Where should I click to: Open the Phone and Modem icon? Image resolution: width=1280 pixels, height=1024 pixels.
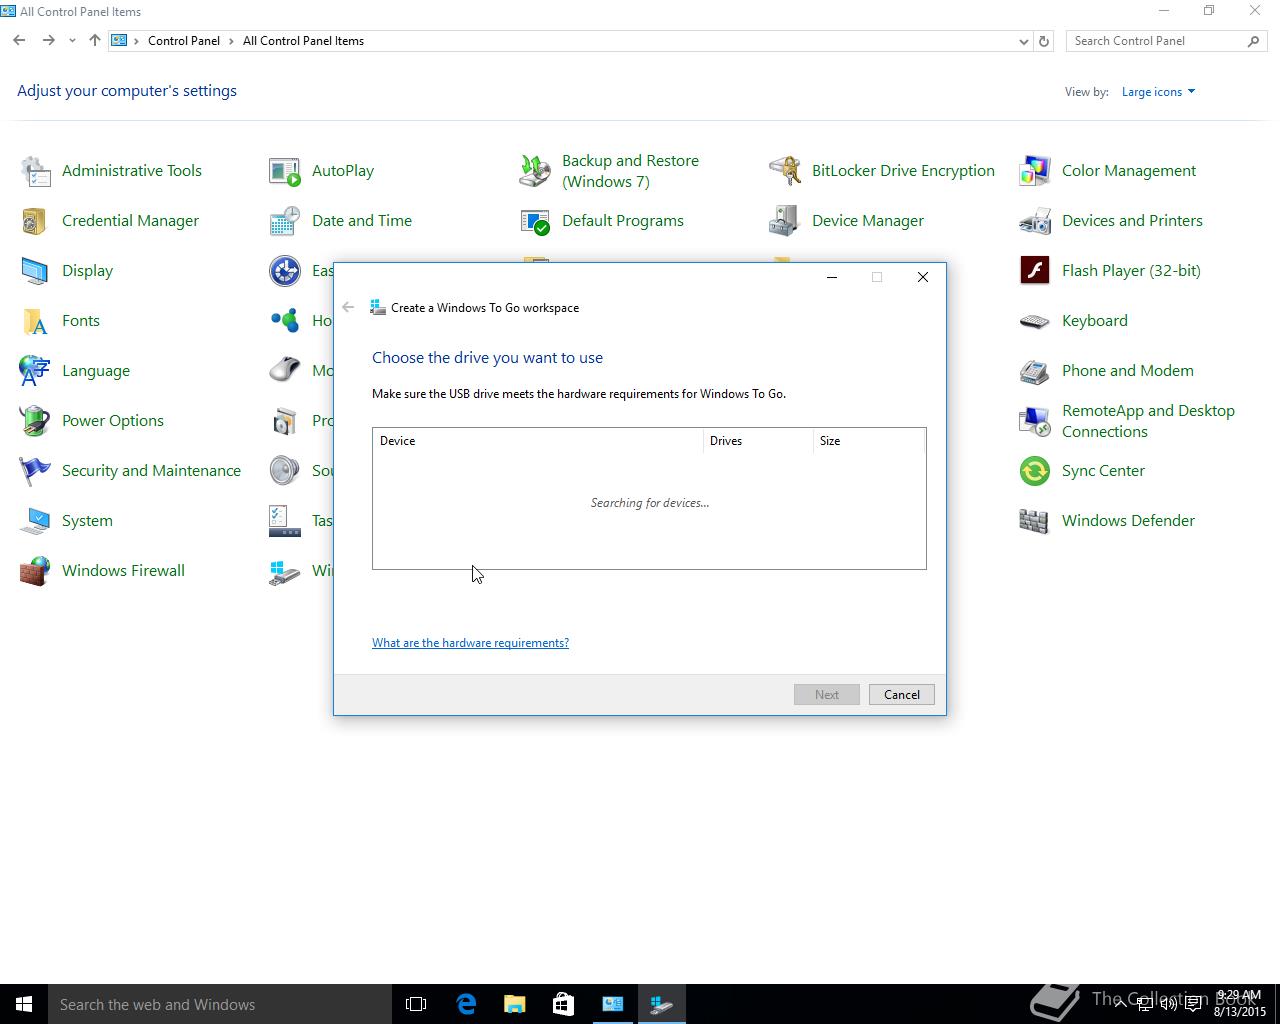point(1035,371)
